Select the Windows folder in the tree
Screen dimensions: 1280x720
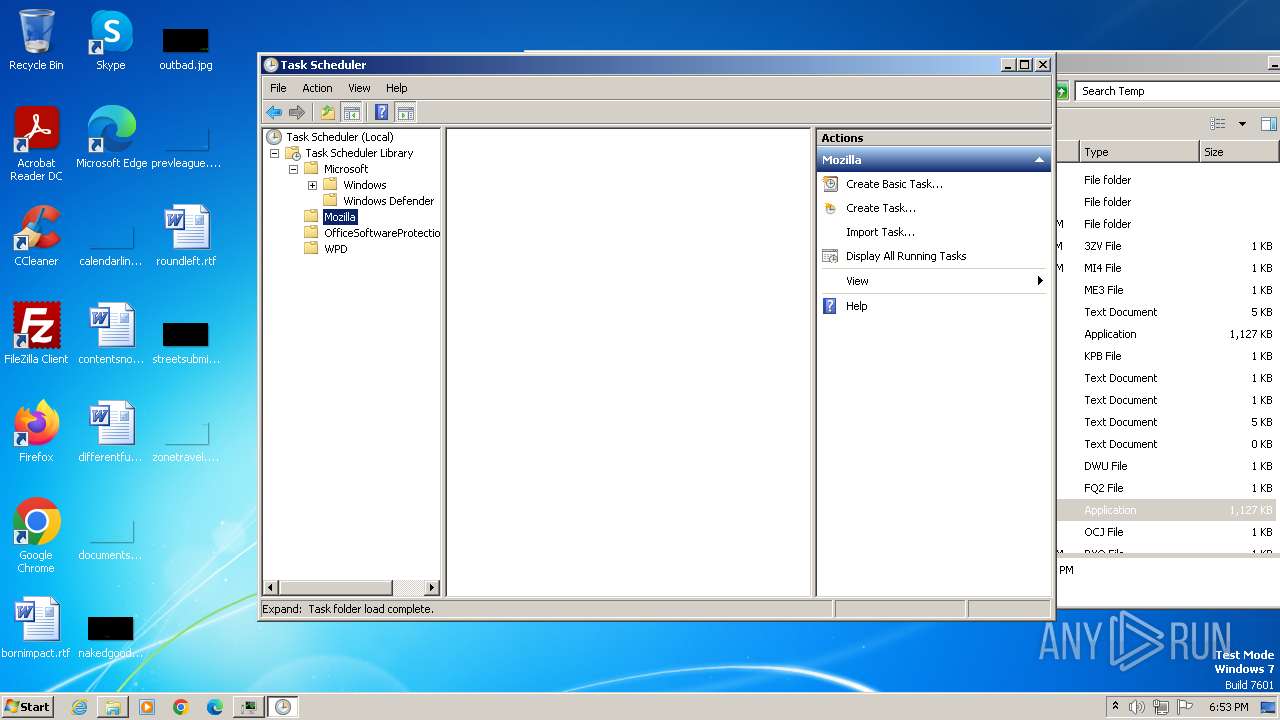coord(365,185)
